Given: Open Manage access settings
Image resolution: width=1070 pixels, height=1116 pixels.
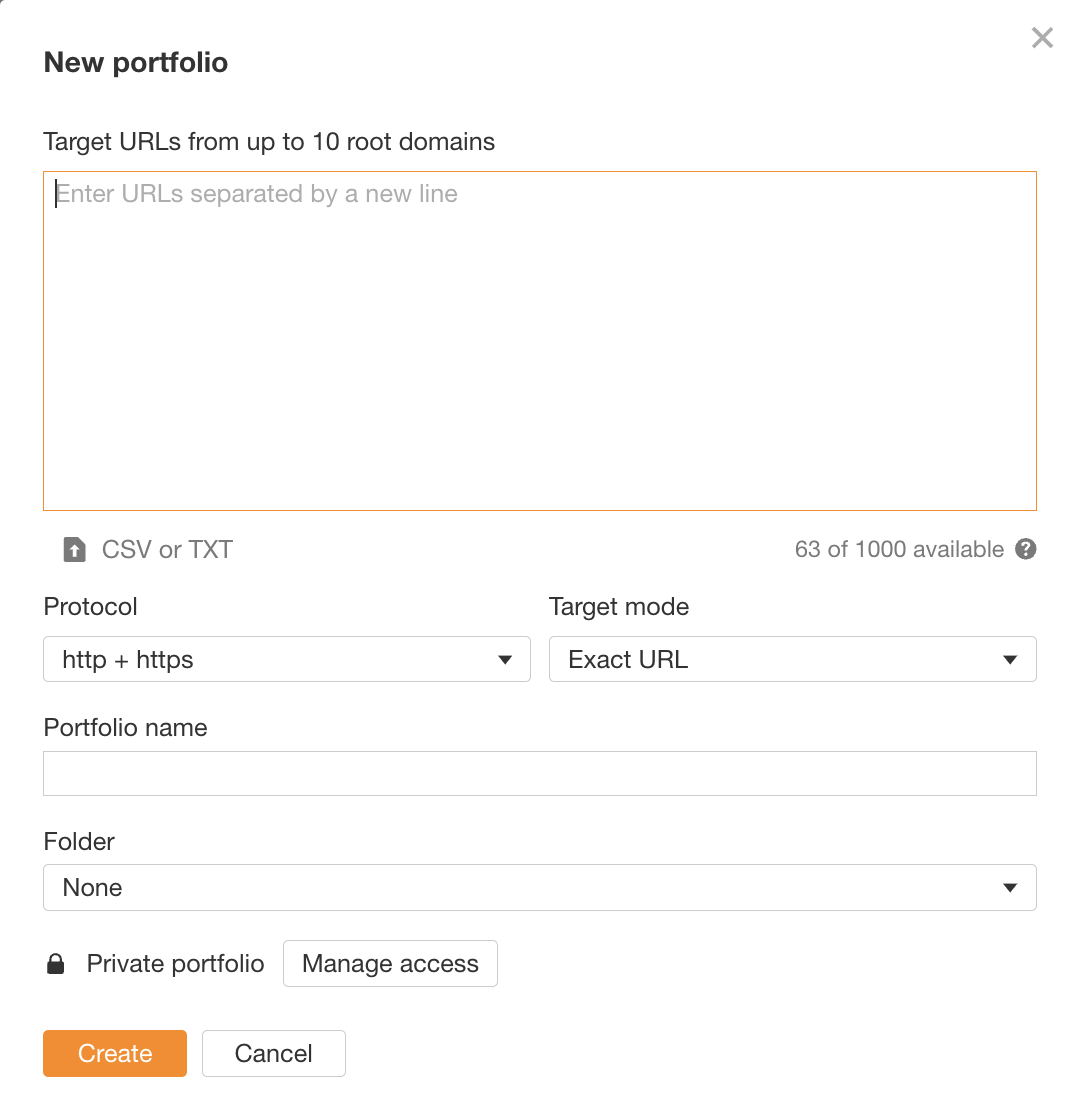Looking at the screenshot, I should (390, 963).
